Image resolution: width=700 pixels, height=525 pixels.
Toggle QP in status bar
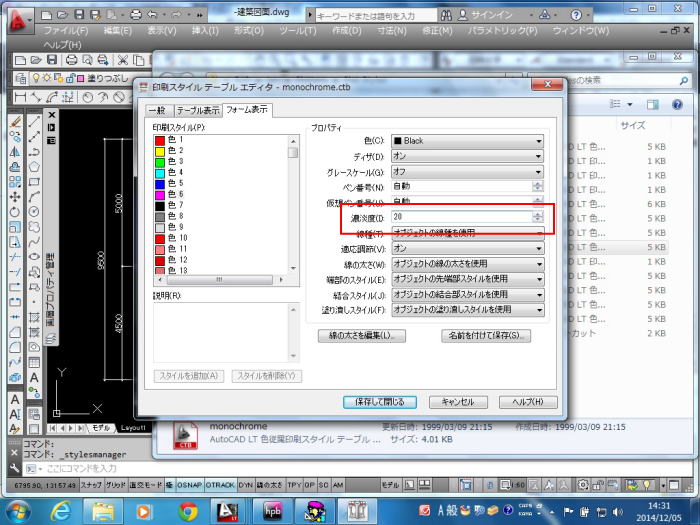click(310, 485)
